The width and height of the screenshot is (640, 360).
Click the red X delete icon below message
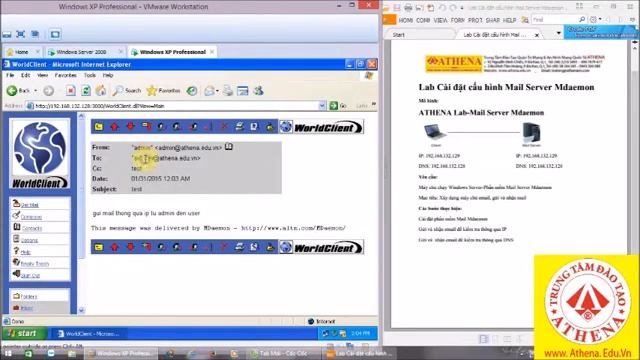point(223,247)
